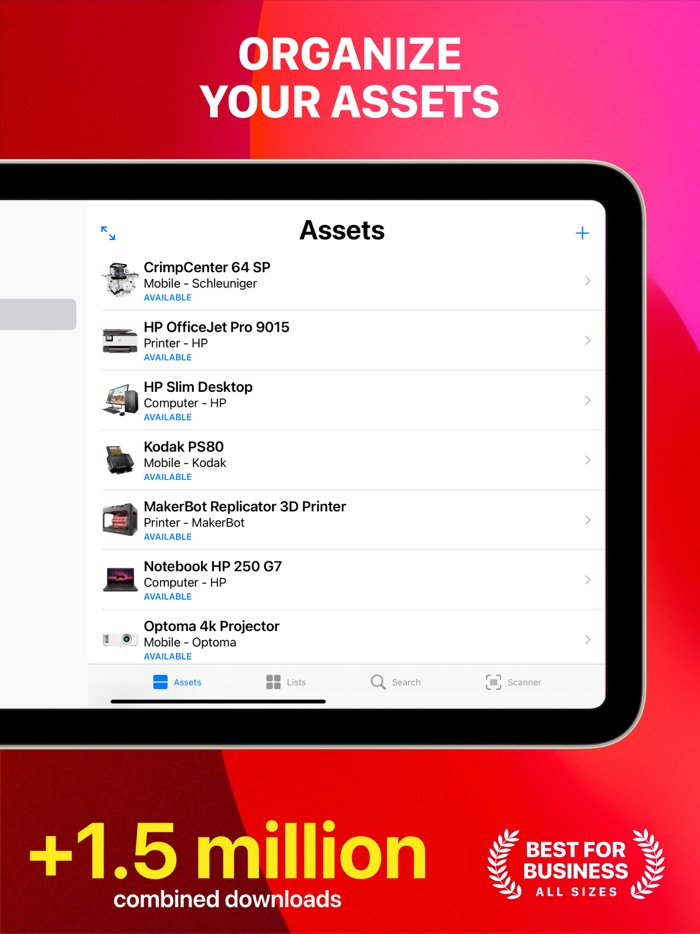Select the Kodak PS80 title

pos(183,447)
